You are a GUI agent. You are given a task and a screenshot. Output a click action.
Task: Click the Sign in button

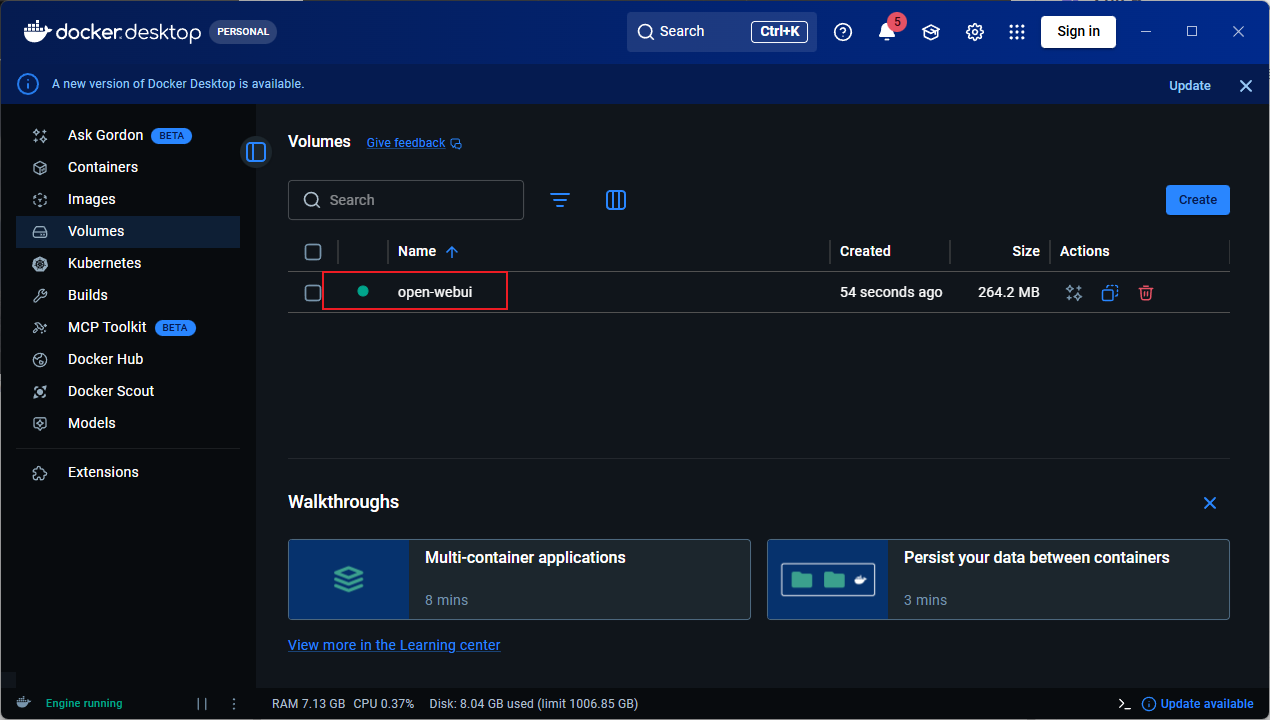[1078, 32]
